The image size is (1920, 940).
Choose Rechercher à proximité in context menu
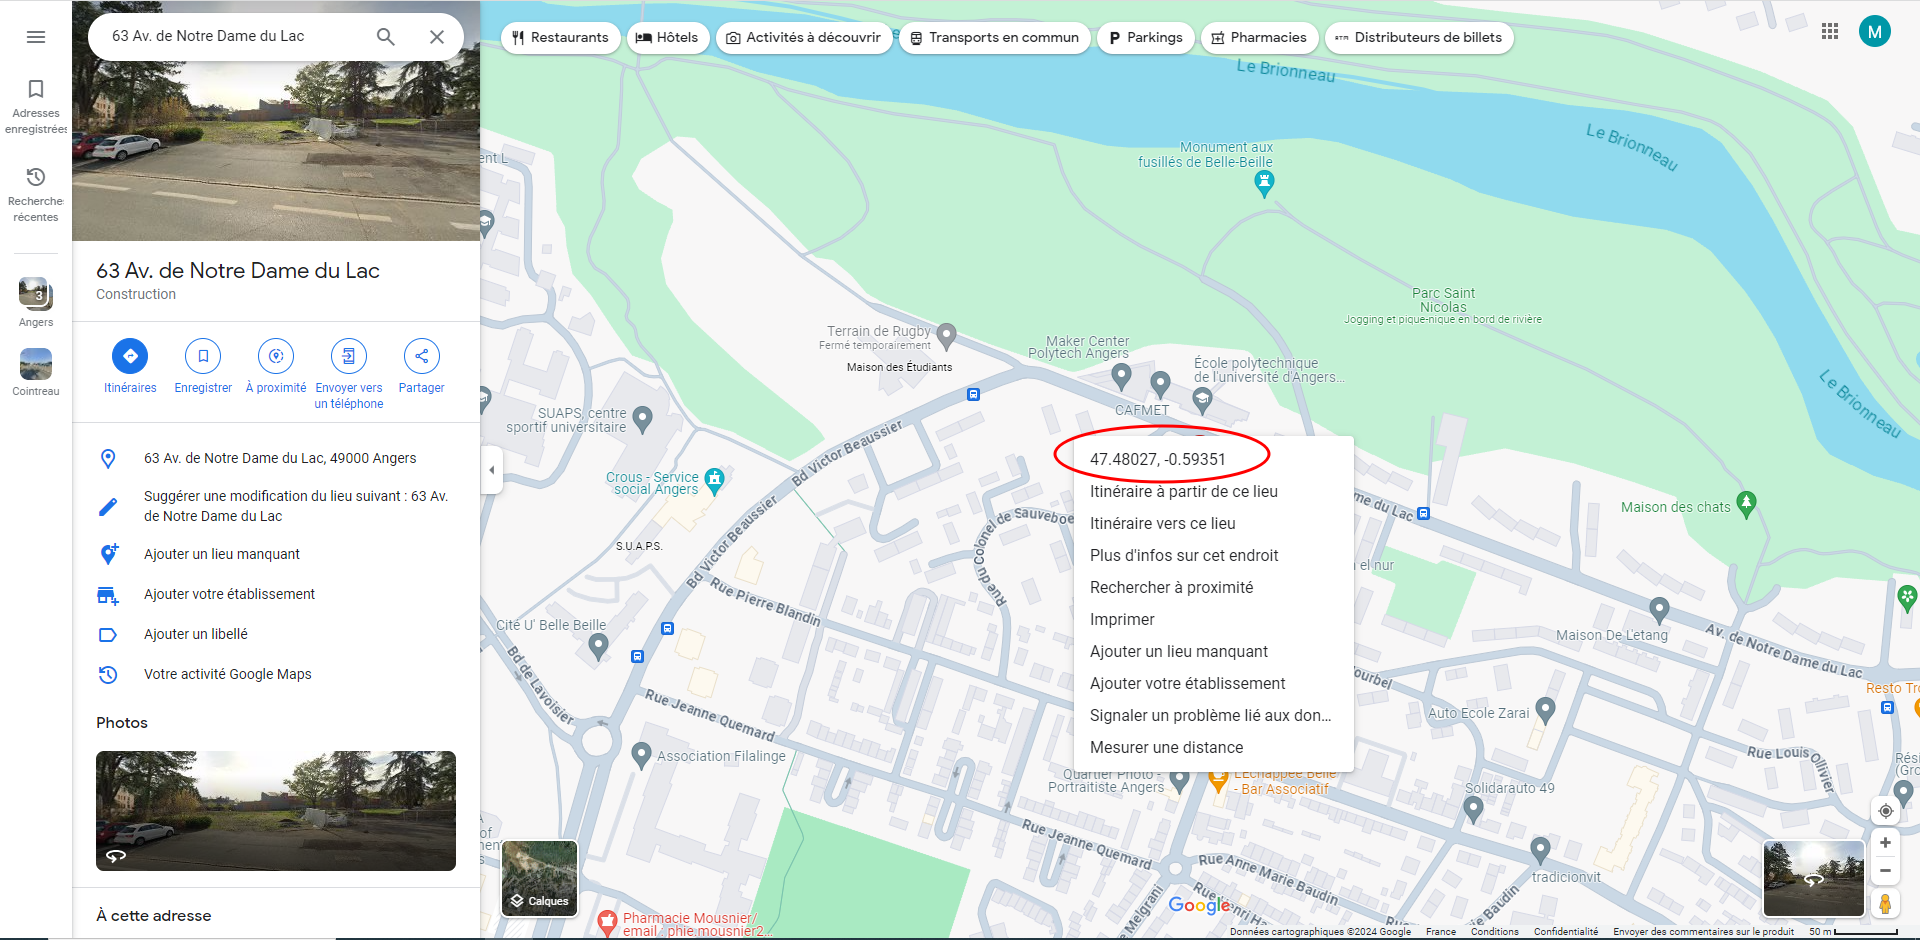coord(1214,587)
